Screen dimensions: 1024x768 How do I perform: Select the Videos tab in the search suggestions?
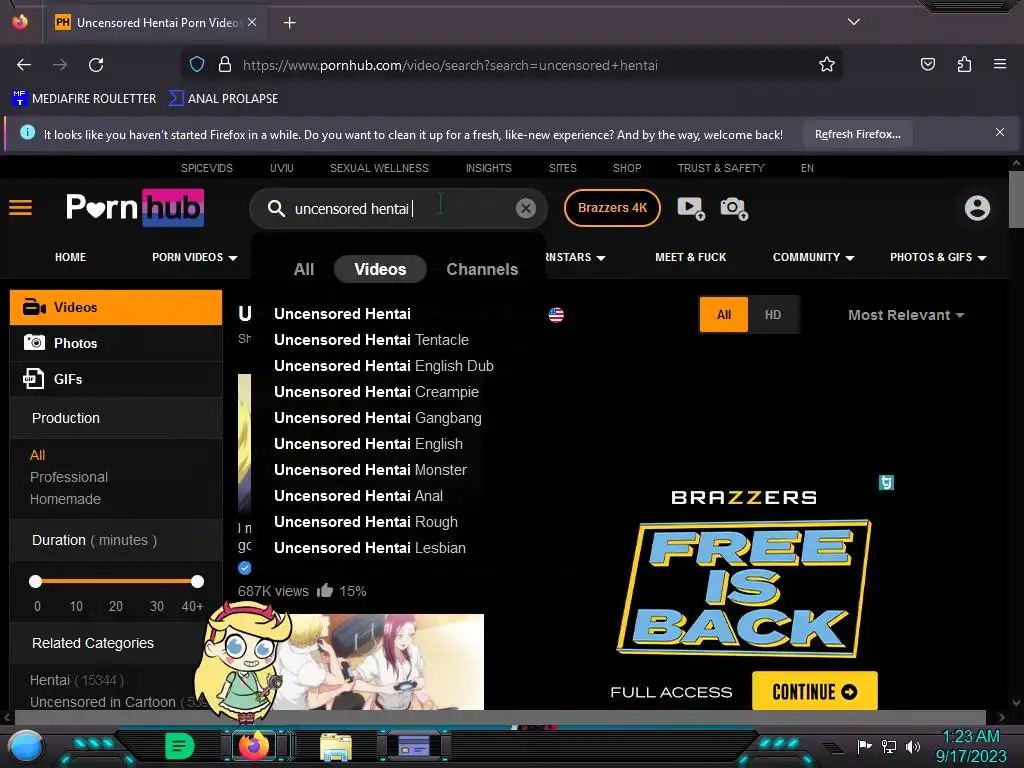(x=380, y=269)
